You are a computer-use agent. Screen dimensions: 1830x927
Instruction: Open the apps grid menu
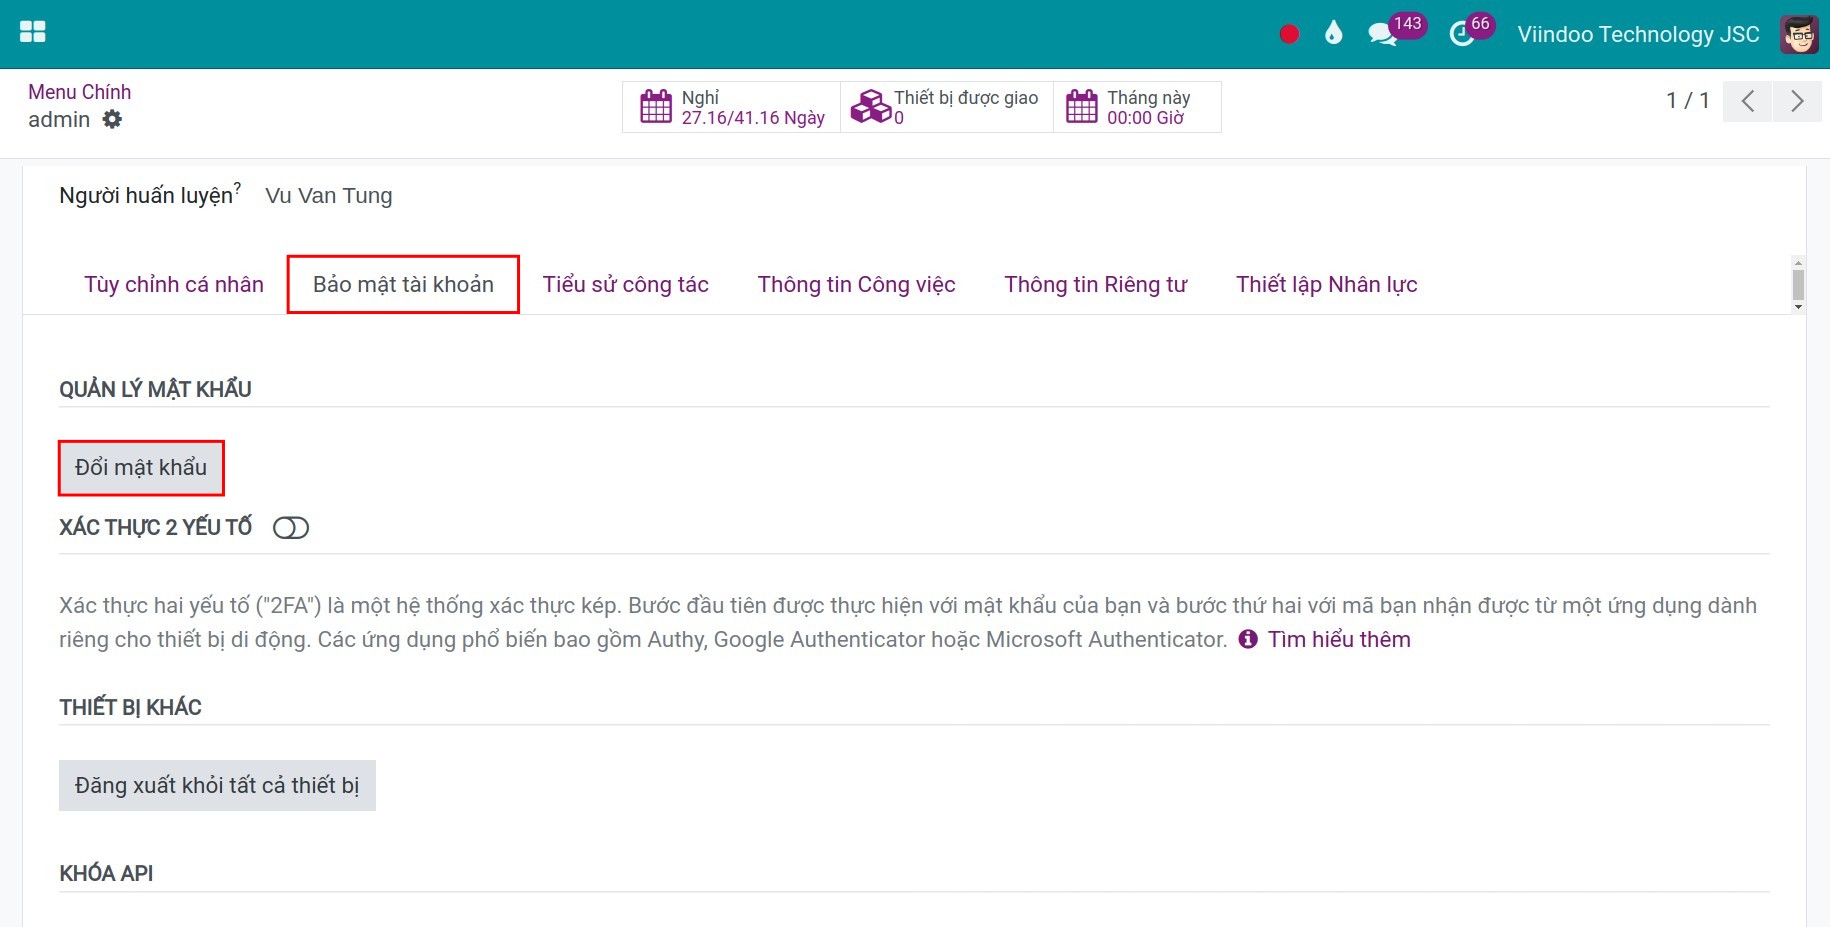tap(33, 32)
